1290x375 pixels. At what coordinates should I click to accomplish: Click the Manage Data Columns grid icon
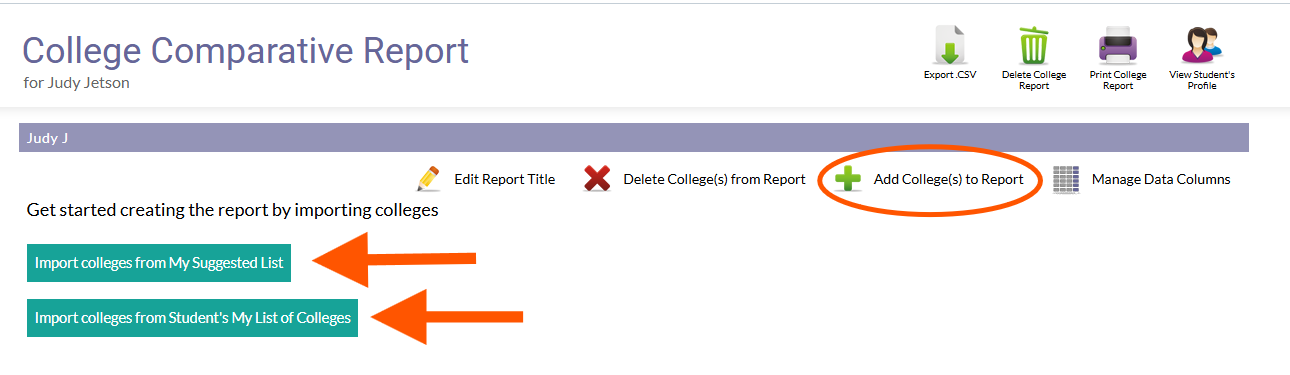tap(1066, 180)
